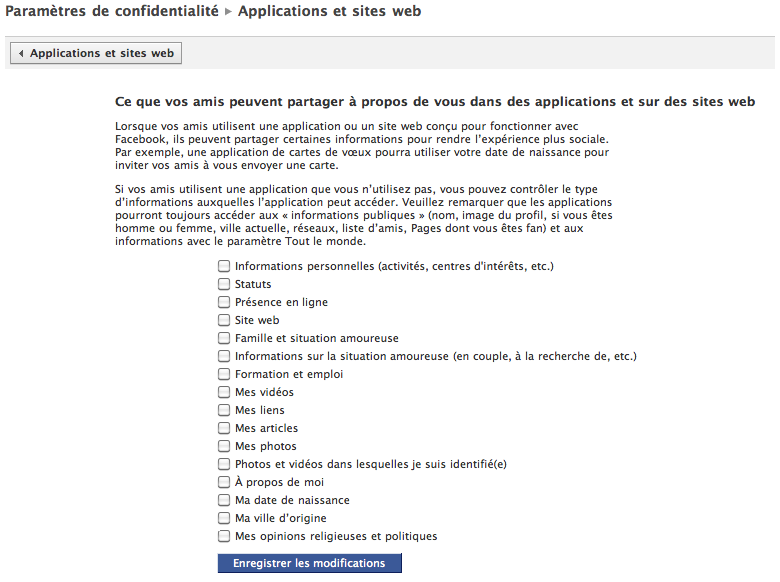Enable 'Famille et situation amoureuse' sharing

pos(224,338)
